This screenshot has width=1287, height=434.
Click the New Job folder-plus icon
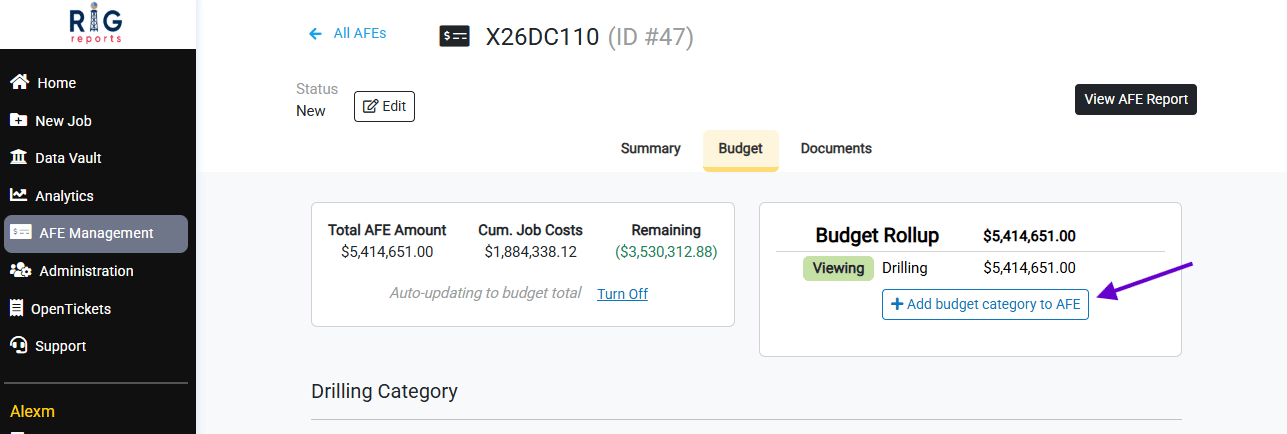click(x=18, y=120)
